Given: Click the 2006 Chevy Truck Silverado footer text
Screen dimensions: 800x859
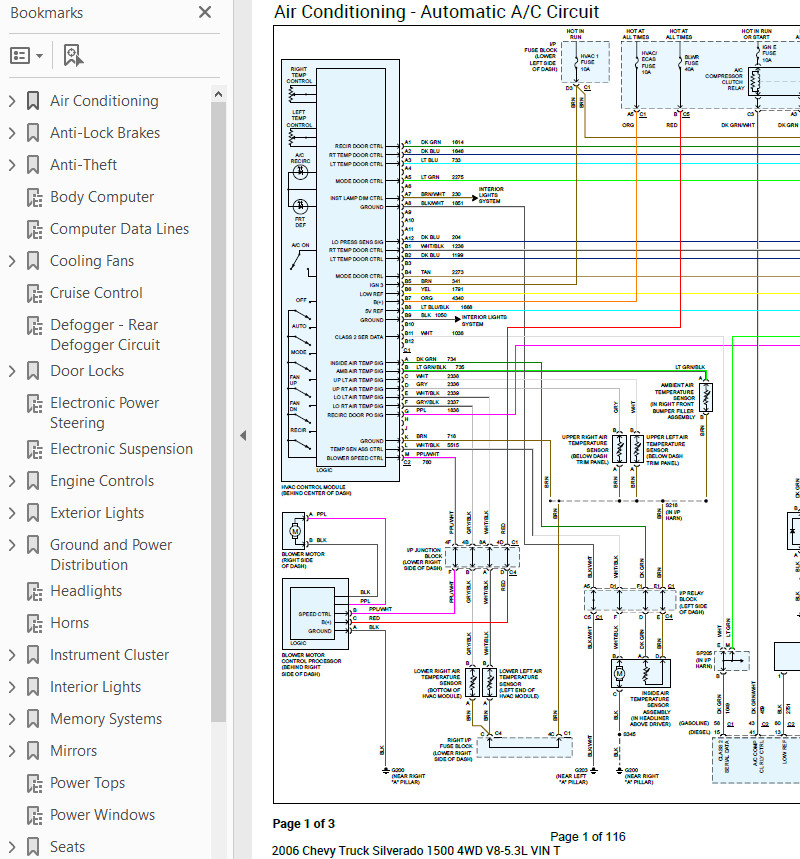Looking at the screenshot, I should (x=416, y=851).
